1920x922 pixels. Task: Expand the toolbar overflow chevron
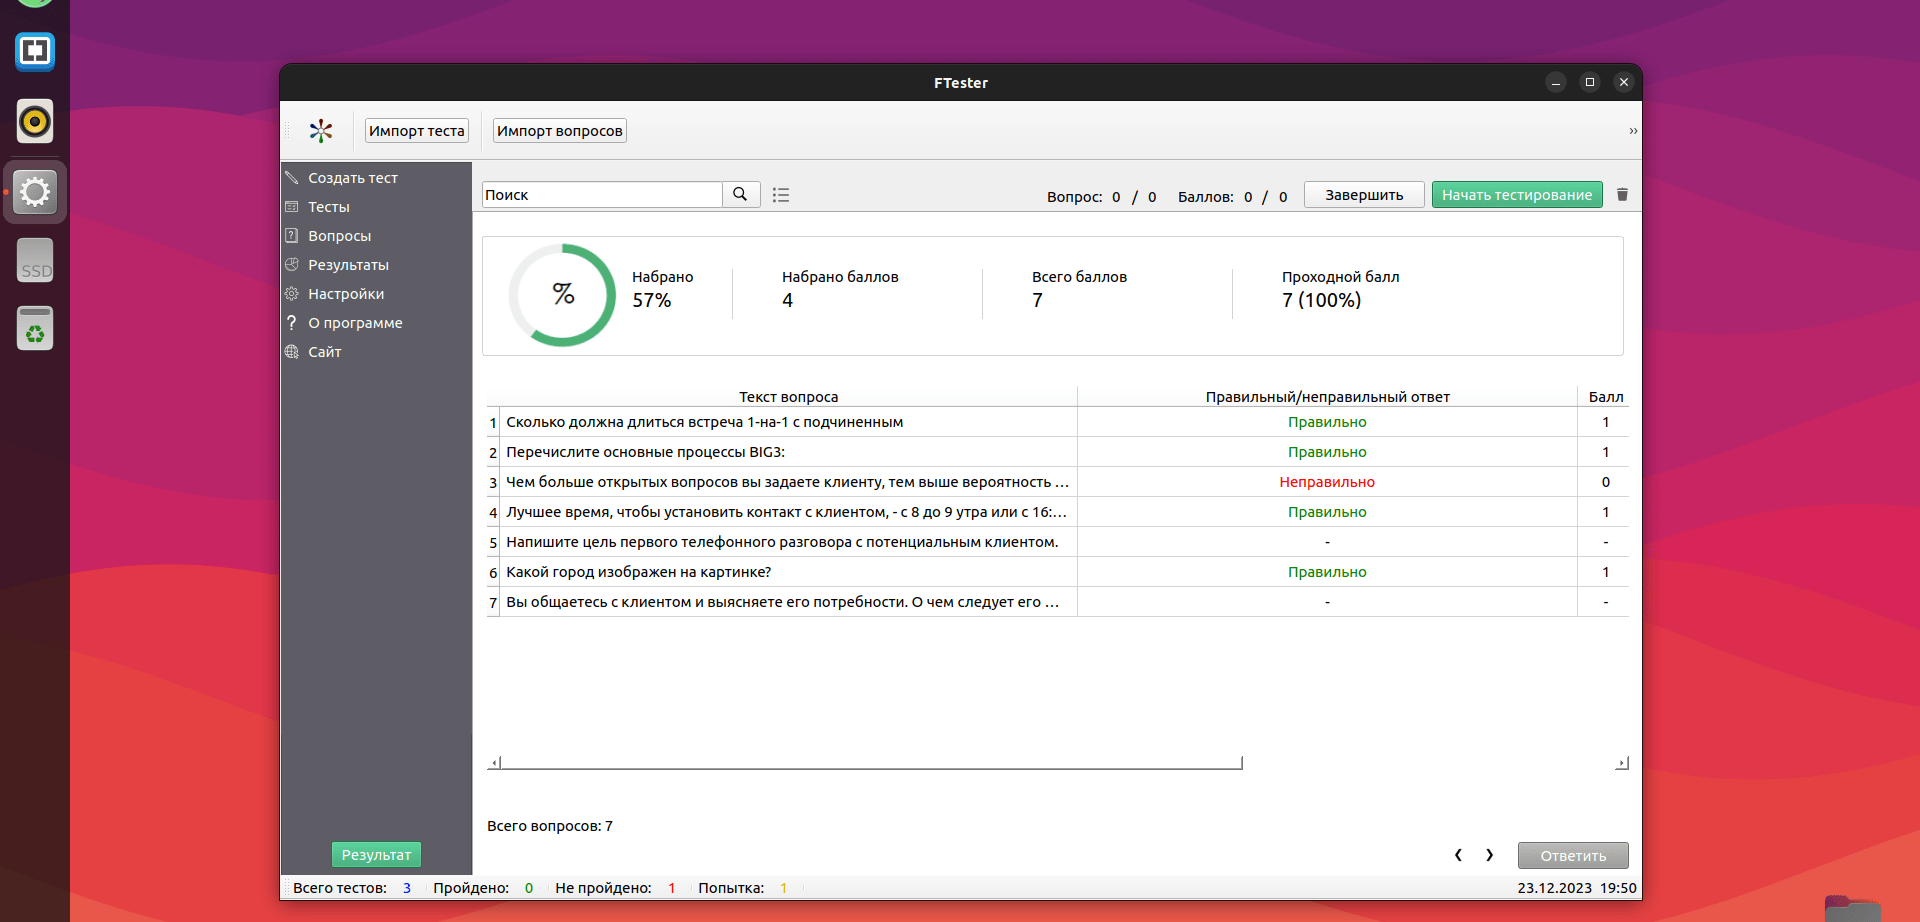1633,131
